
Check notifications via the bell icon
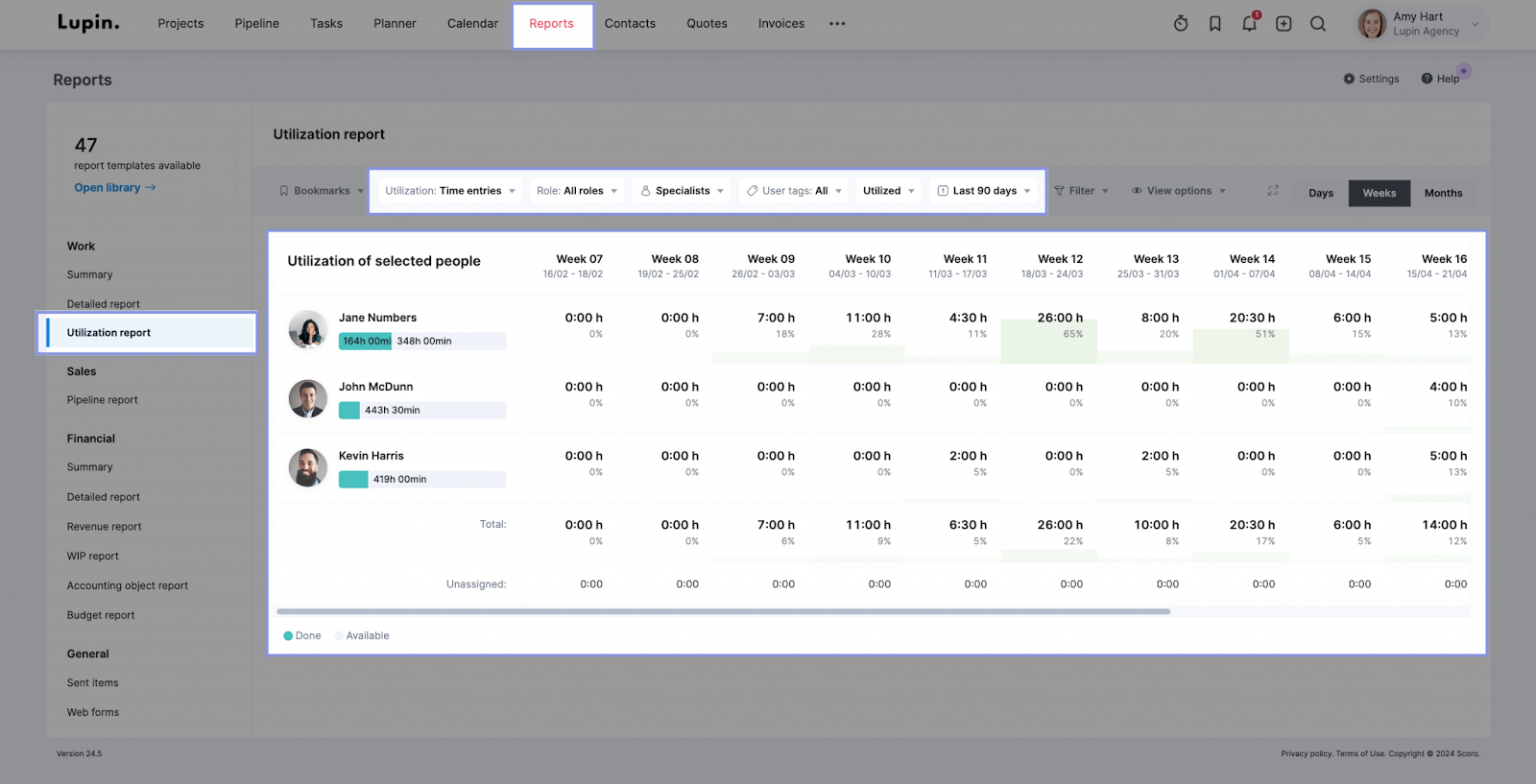pos(1248,23)
